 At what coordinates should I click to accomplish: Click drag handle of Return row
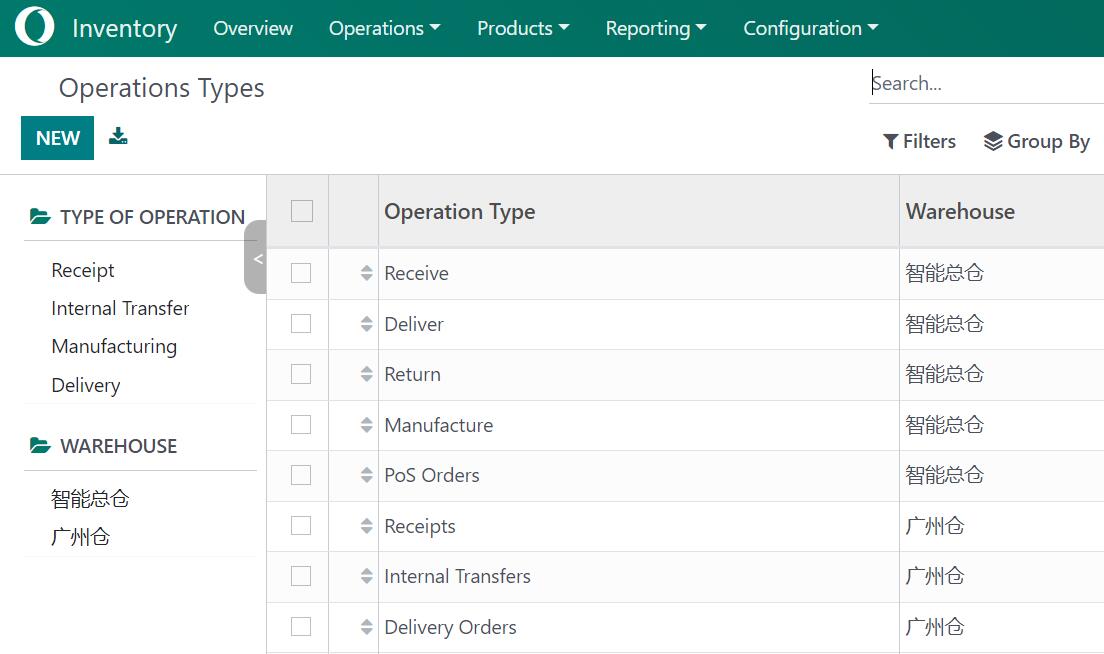click(x=366, y=374)
